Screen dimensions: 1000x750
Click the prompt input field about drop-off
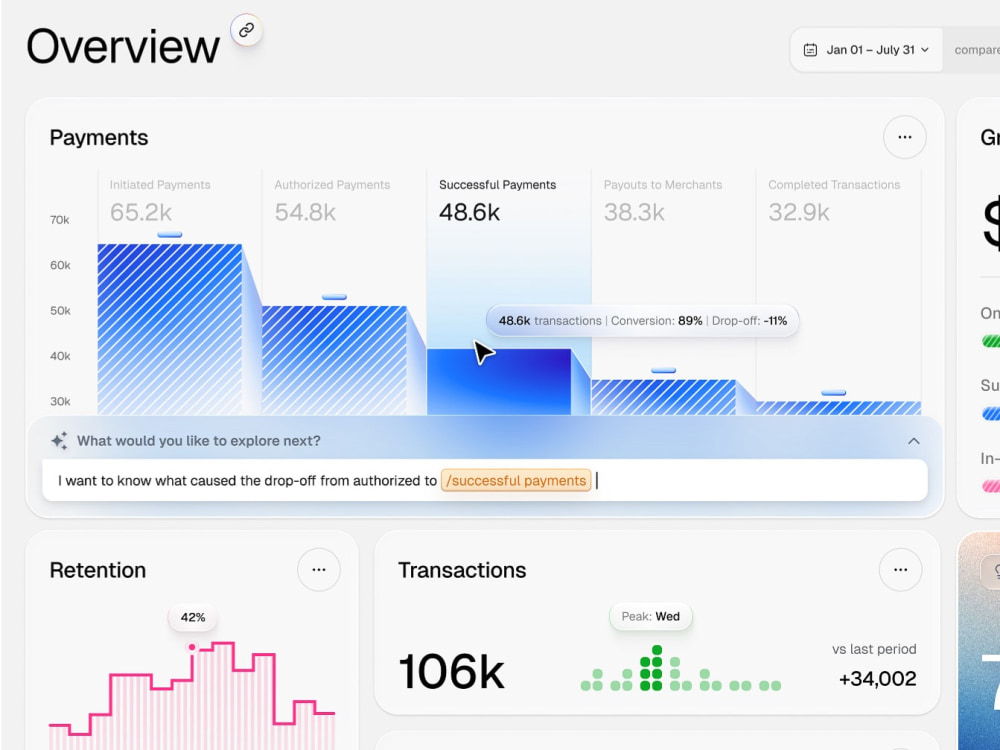pos(485,480)
